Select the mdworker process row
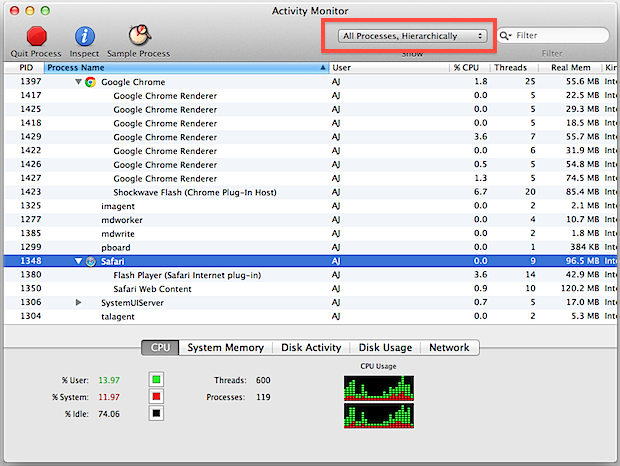 point(310,220)
